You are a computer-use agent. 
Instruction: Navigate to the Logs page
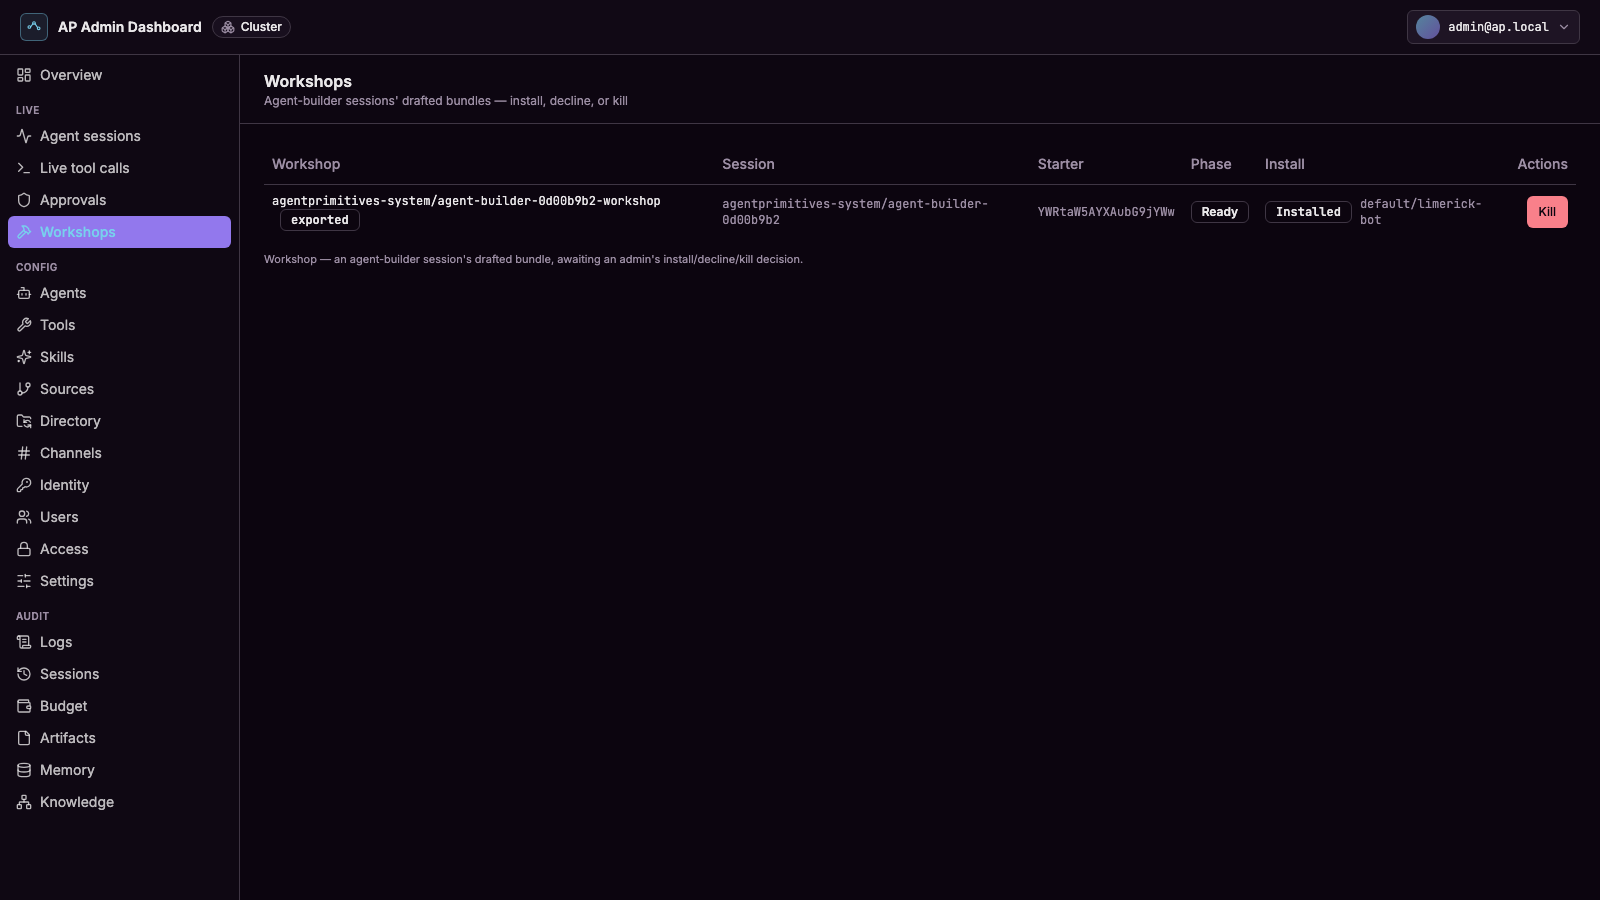pyautogui.click(x=119, y=642)
